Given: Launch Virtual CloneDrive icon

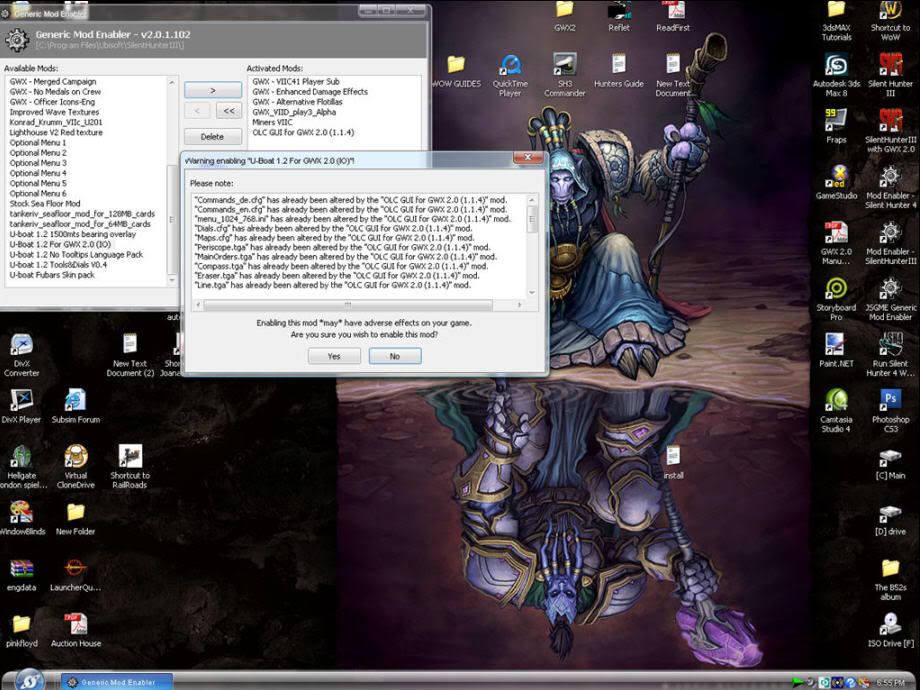Looking at the screenshot, I should click(76, 467).
